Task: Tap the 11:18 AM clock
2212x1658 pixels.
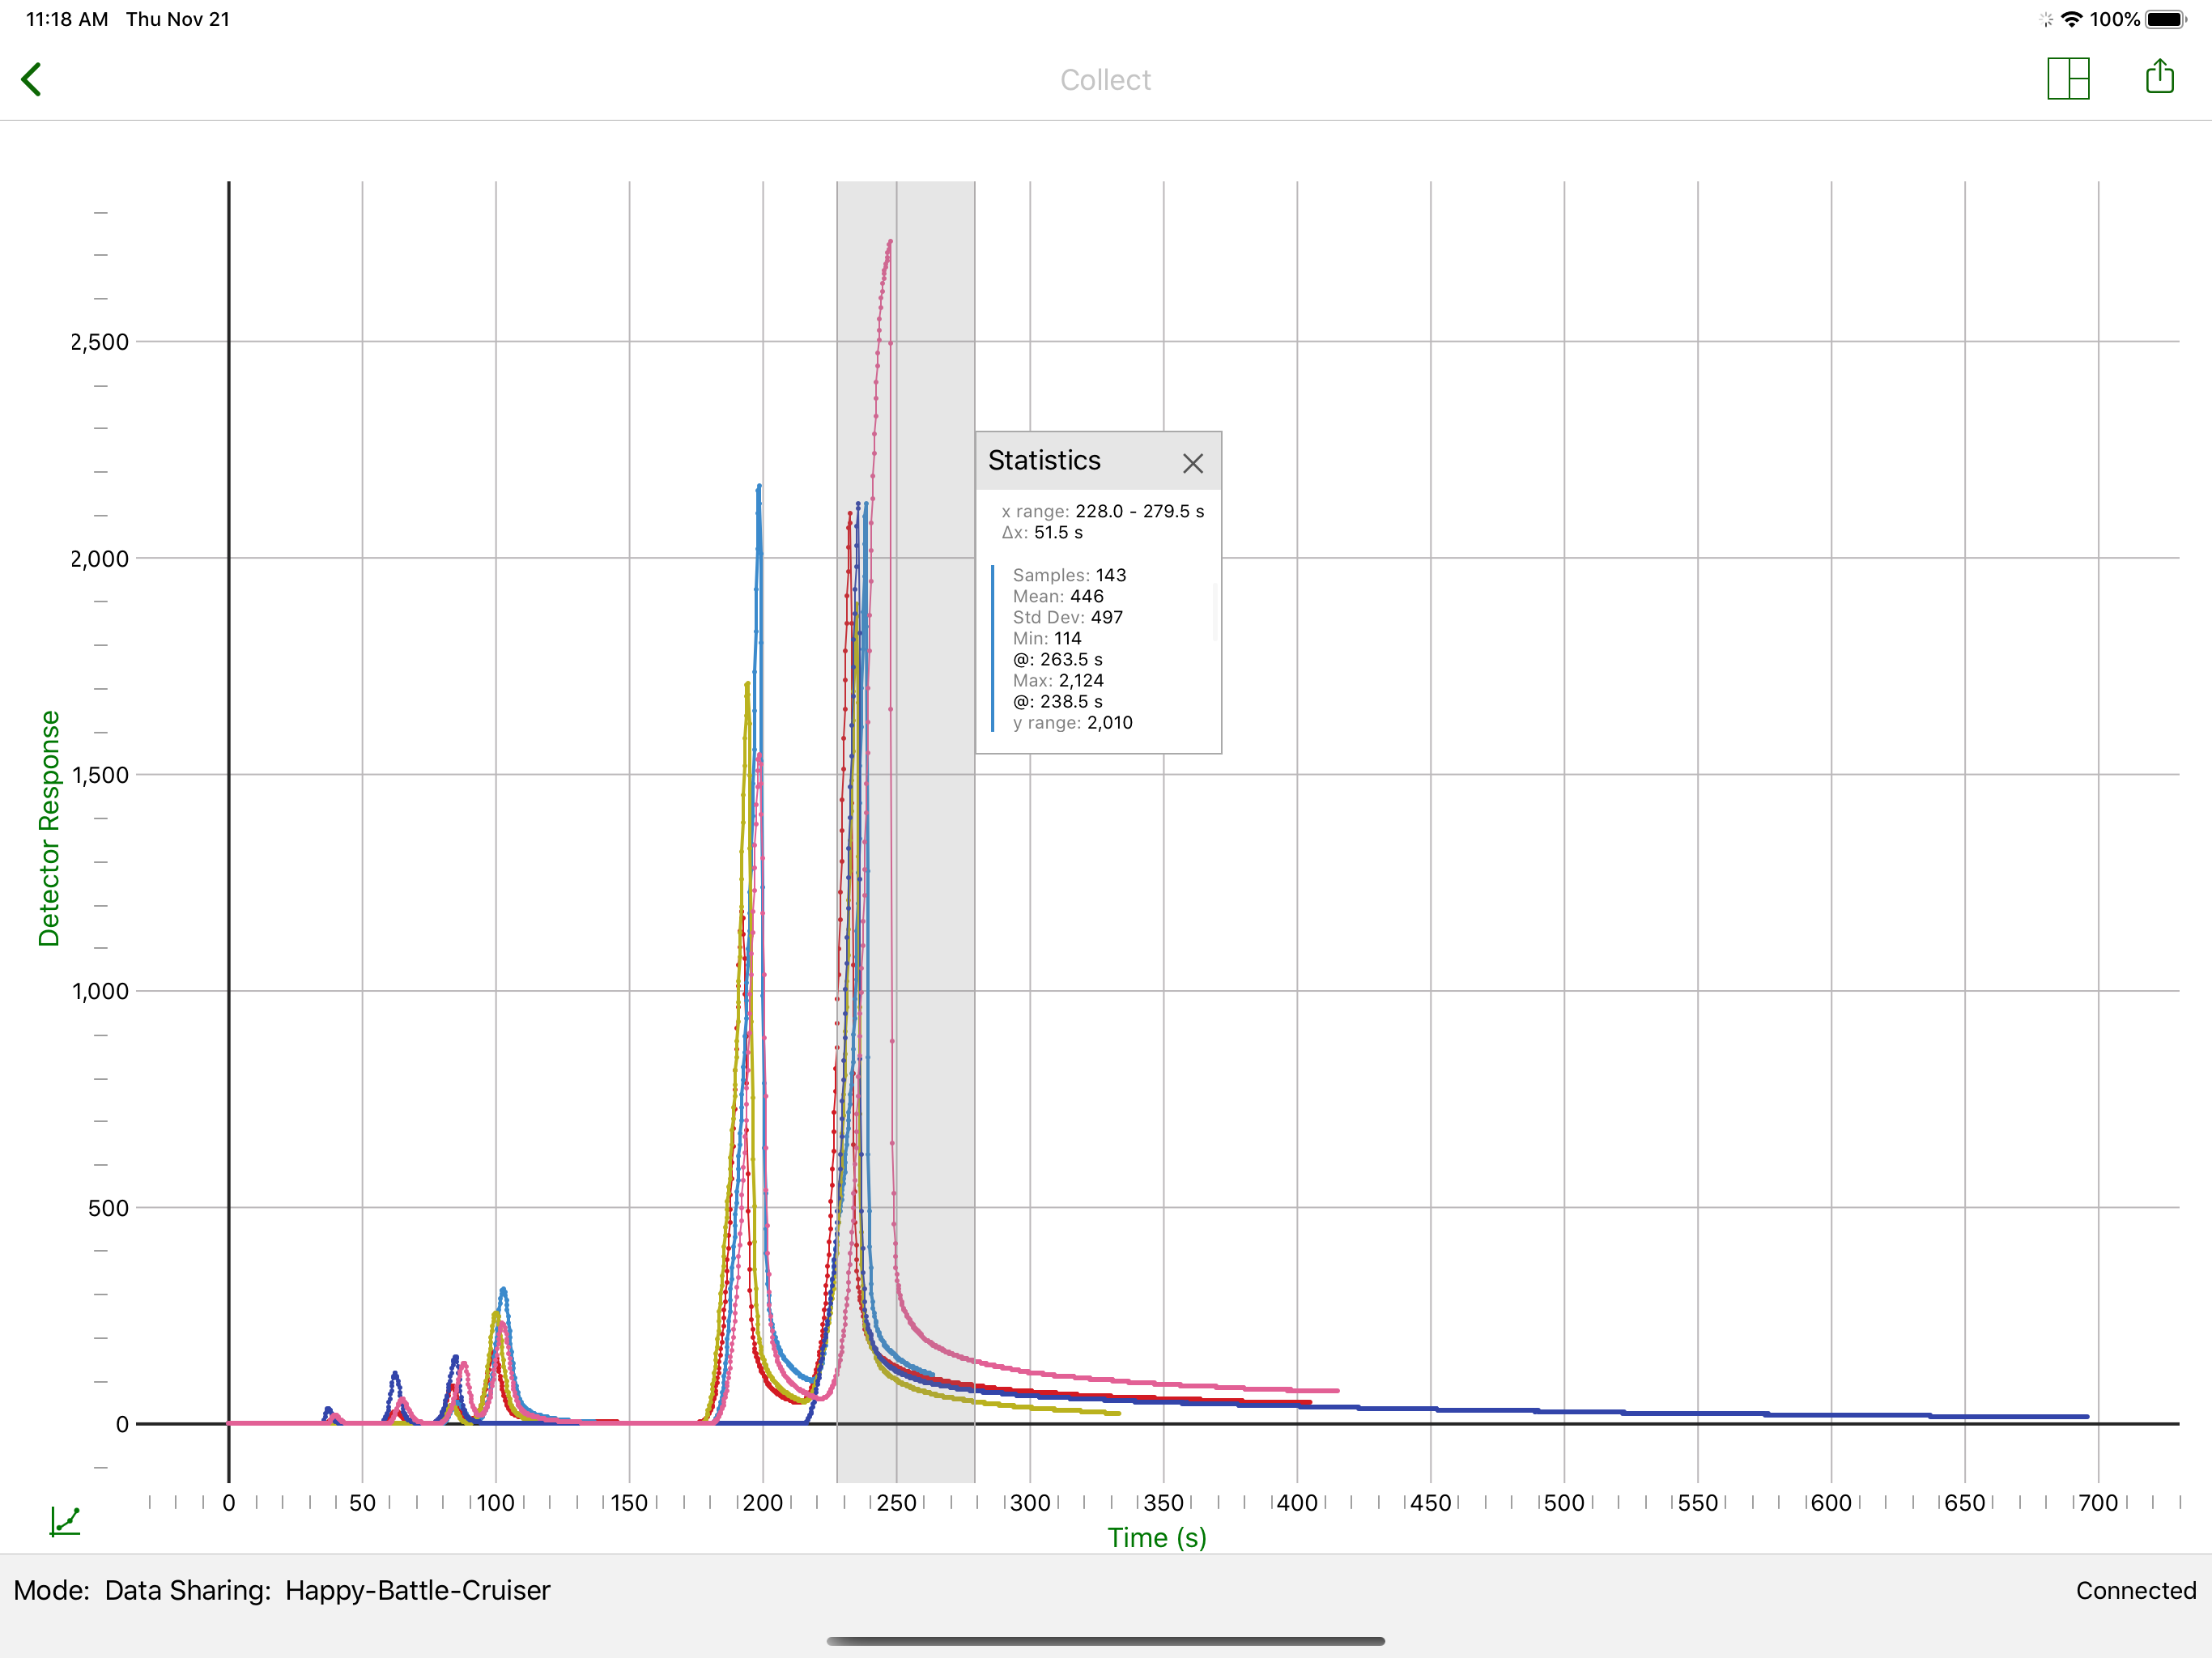Action: 67,19
